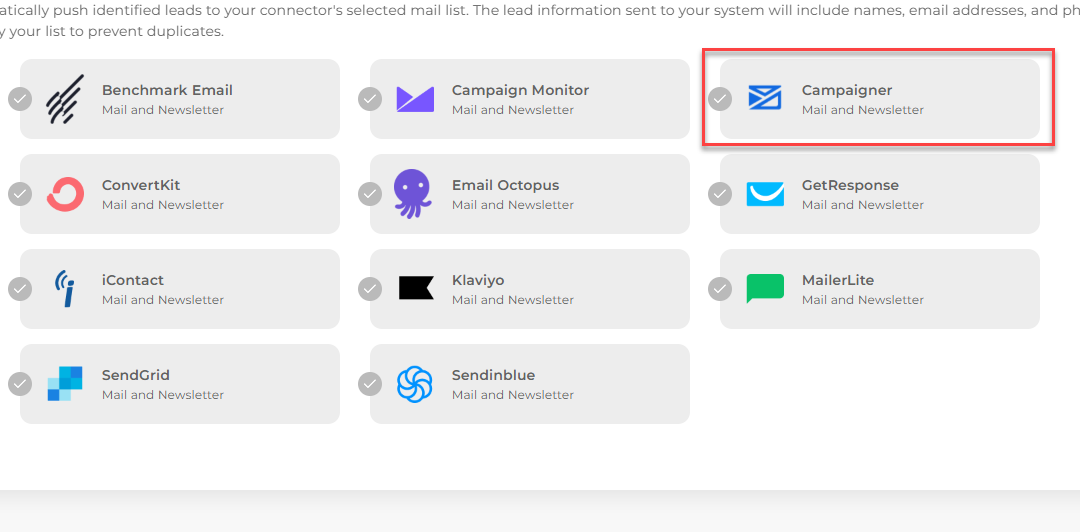
Task: Toggle the check circle for Benchmark Email
Action: 20,99
